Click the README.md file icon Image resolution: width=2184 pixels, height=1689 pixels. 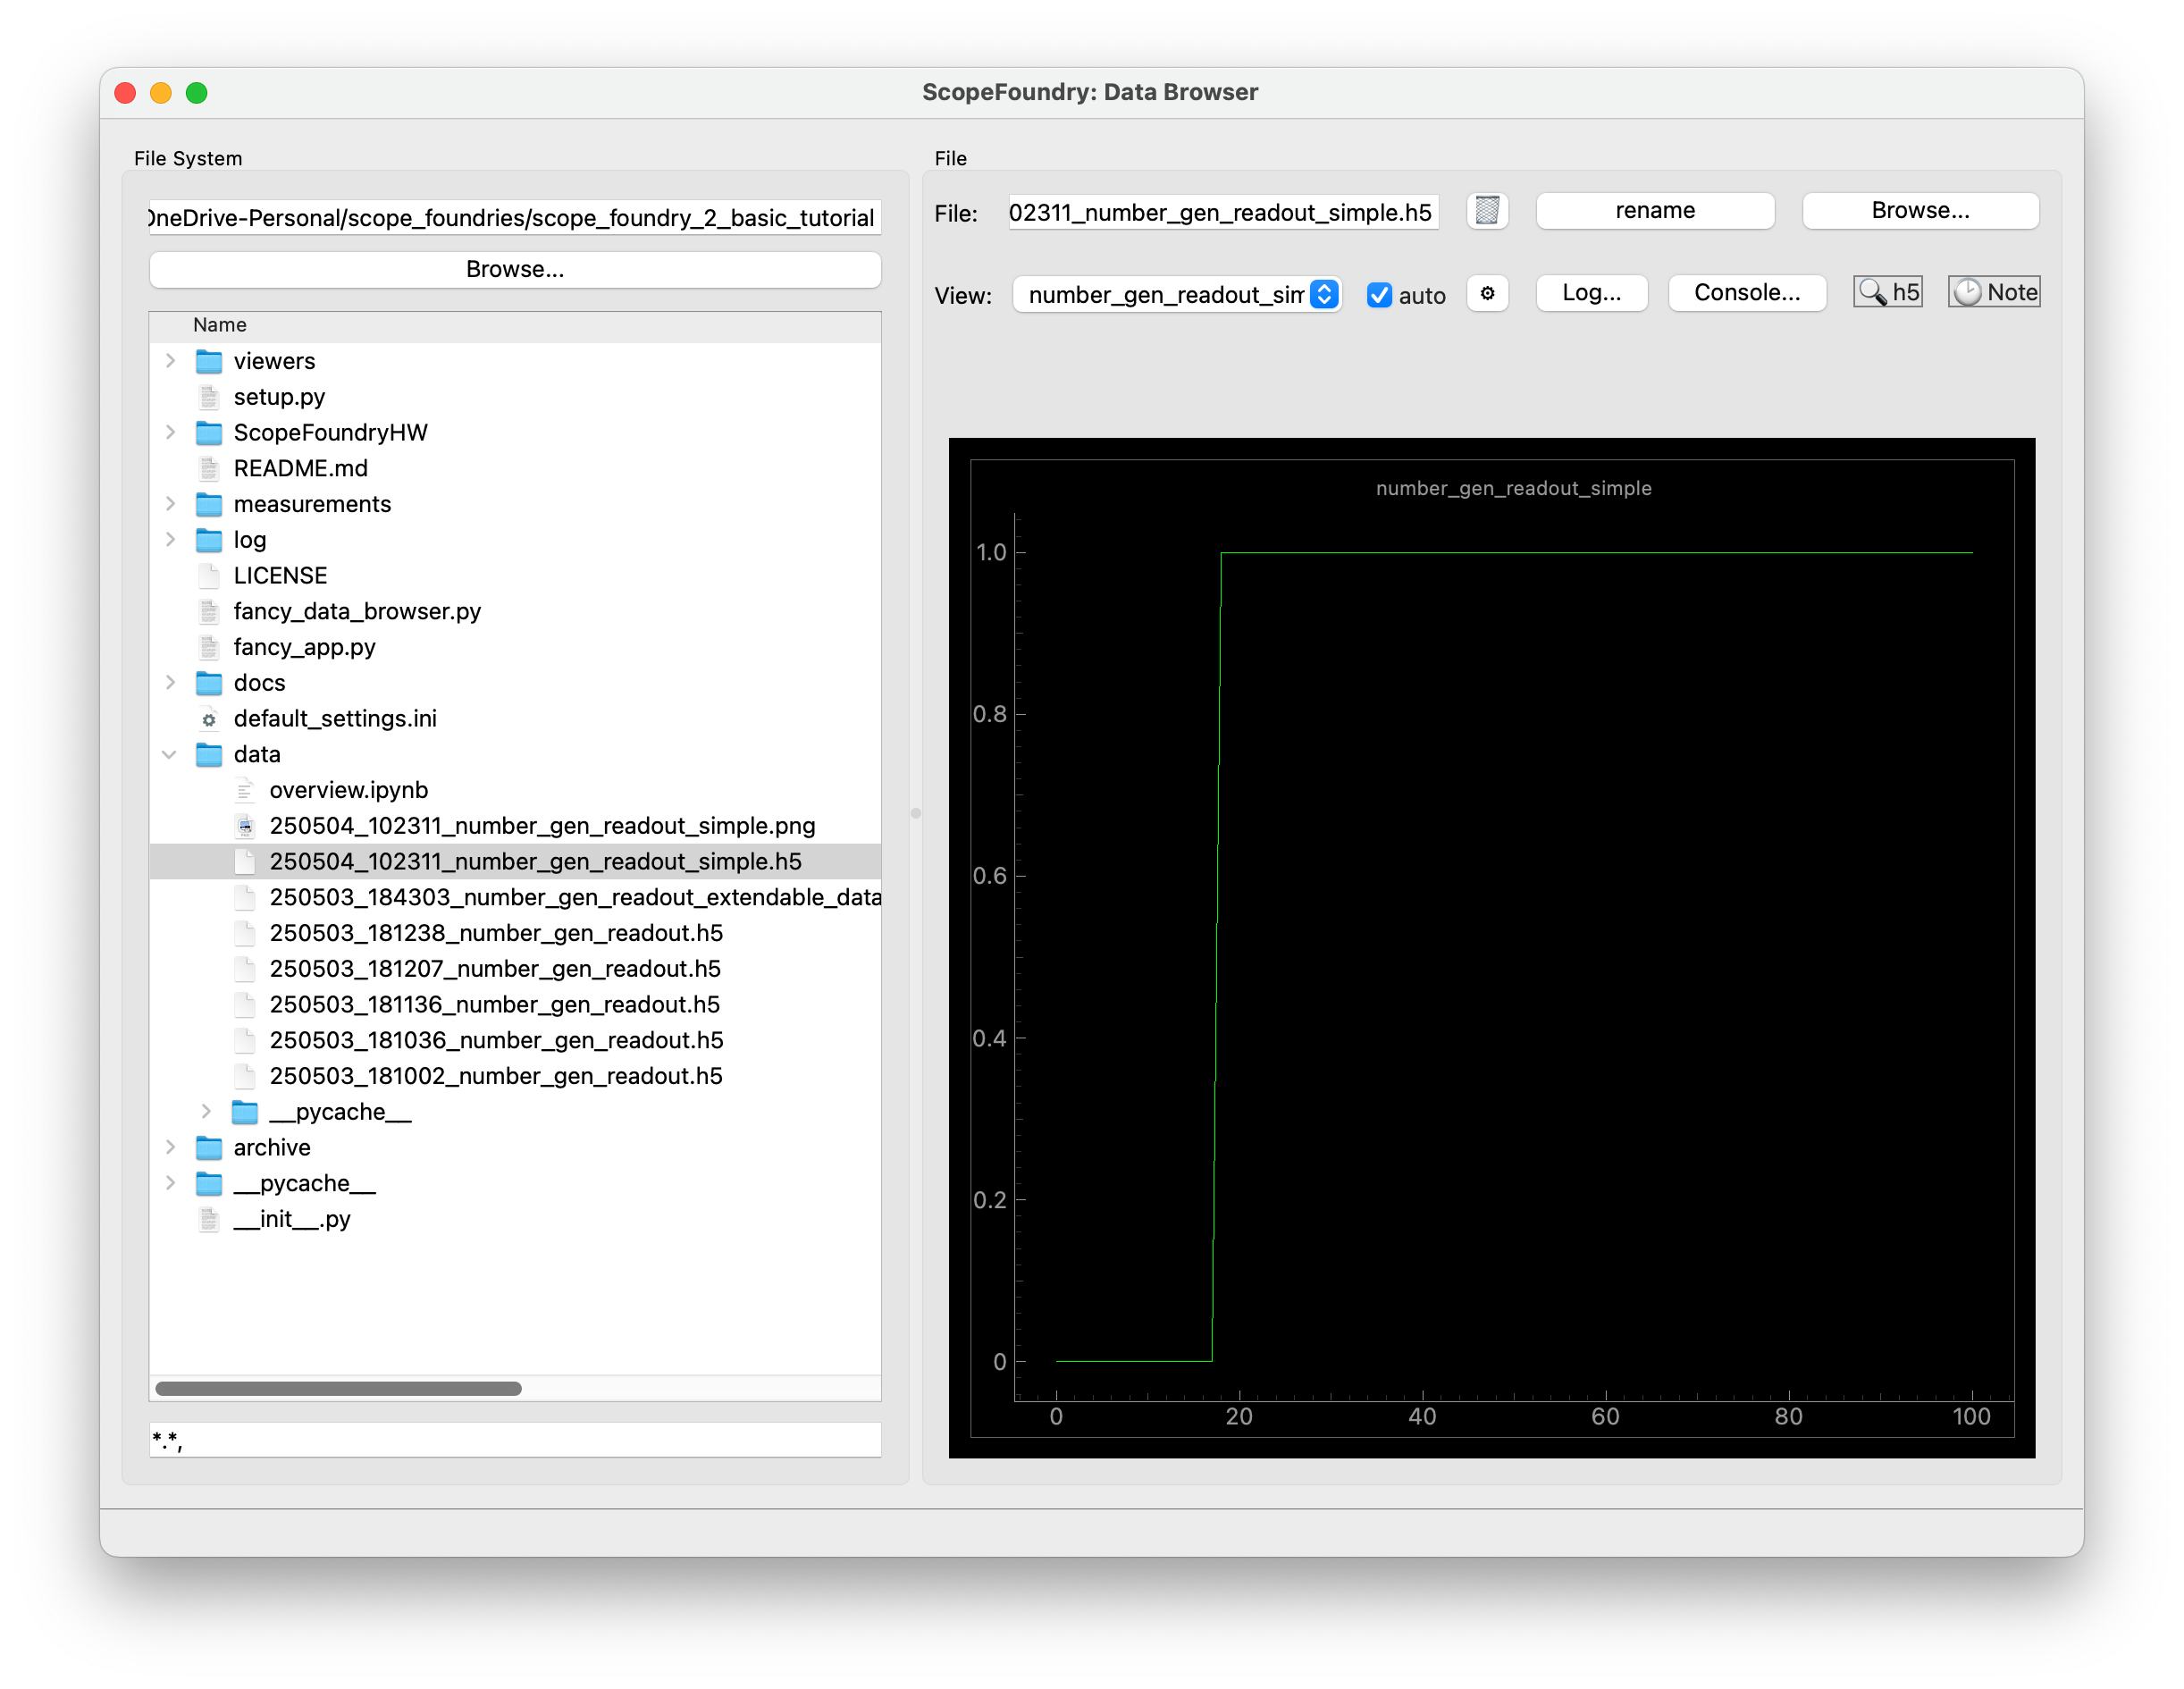coord(209,468)
